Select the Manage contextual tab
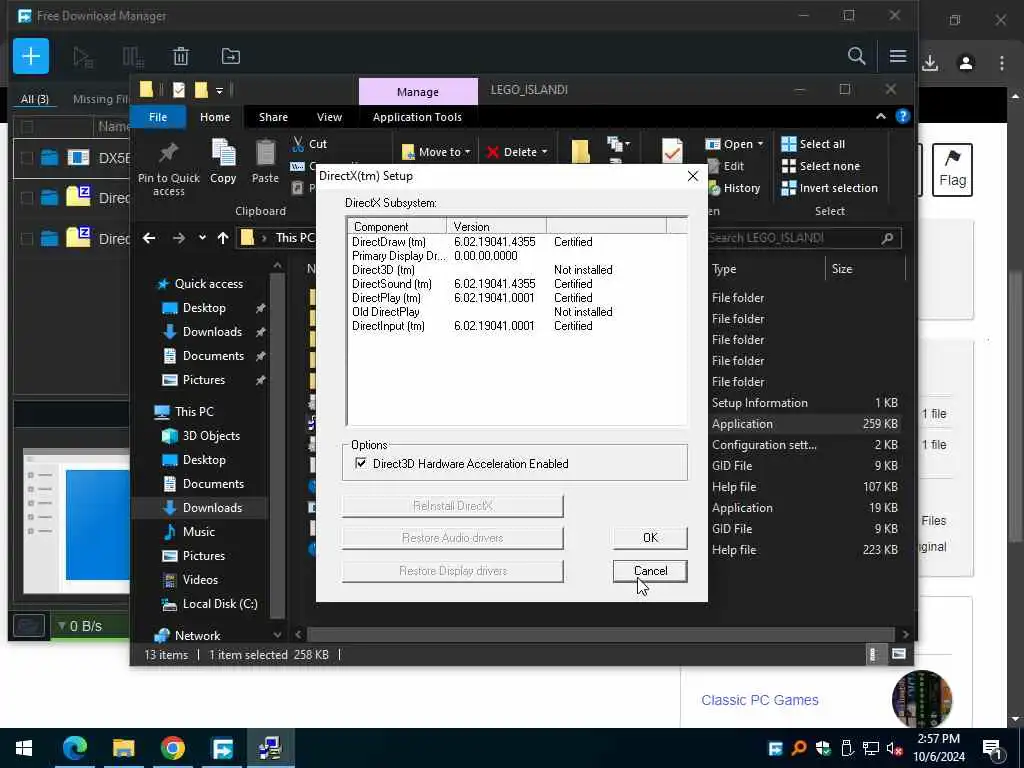This screenshot has width=1024, height=768. [x=418, y=91]
